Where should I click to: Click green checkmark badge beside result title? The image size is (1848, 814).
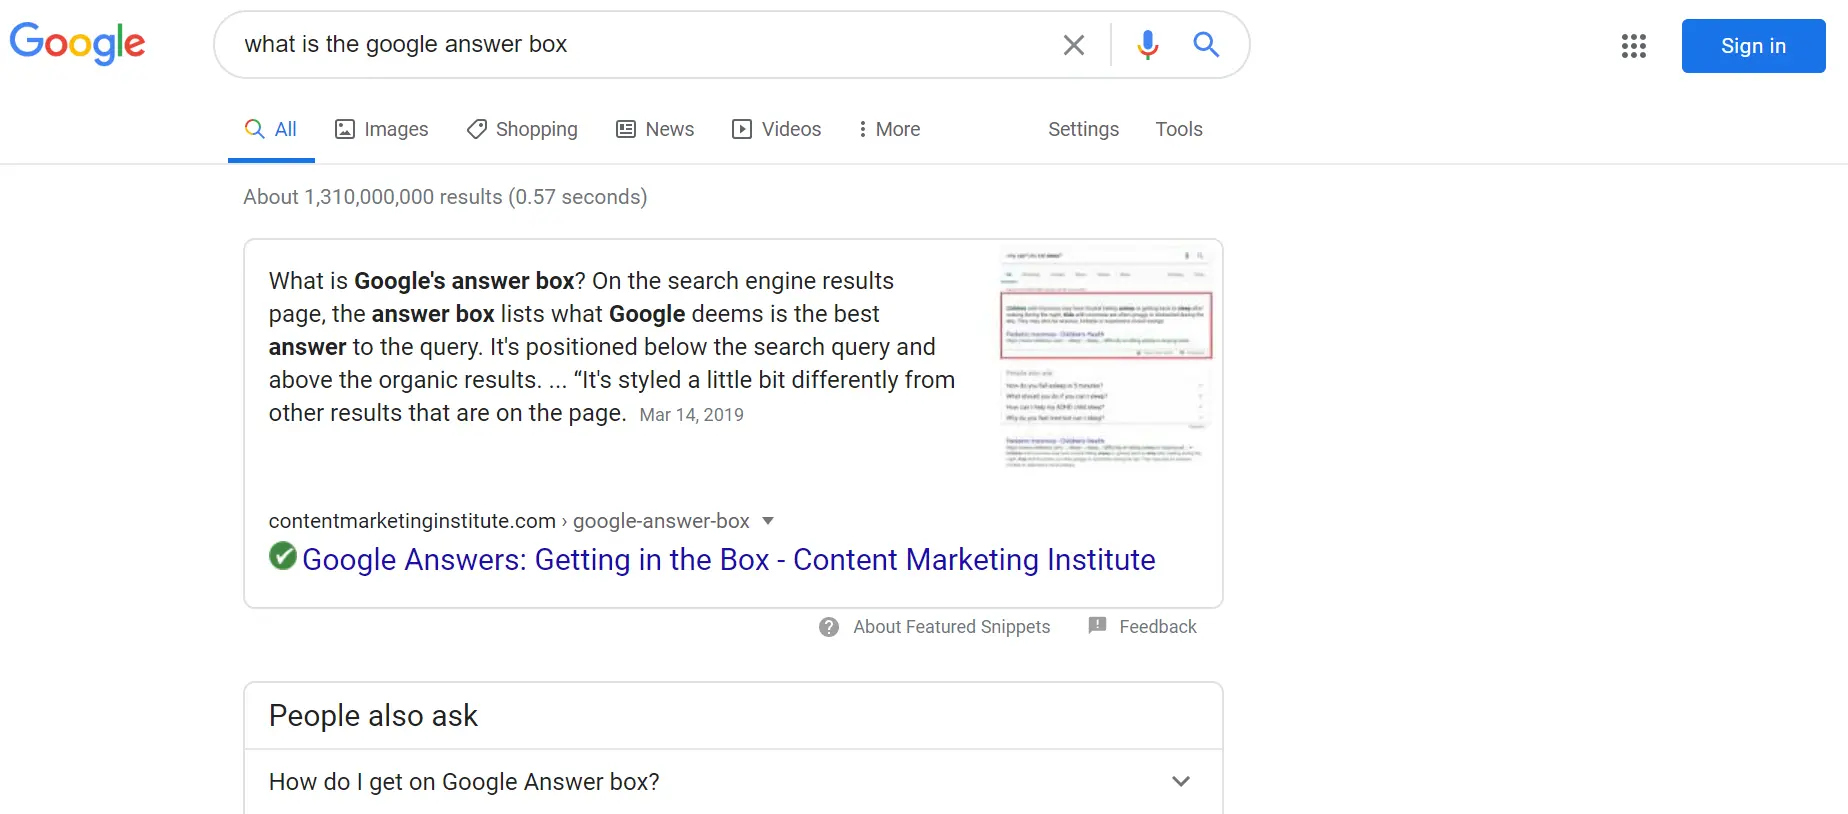(x=283, y=556)
